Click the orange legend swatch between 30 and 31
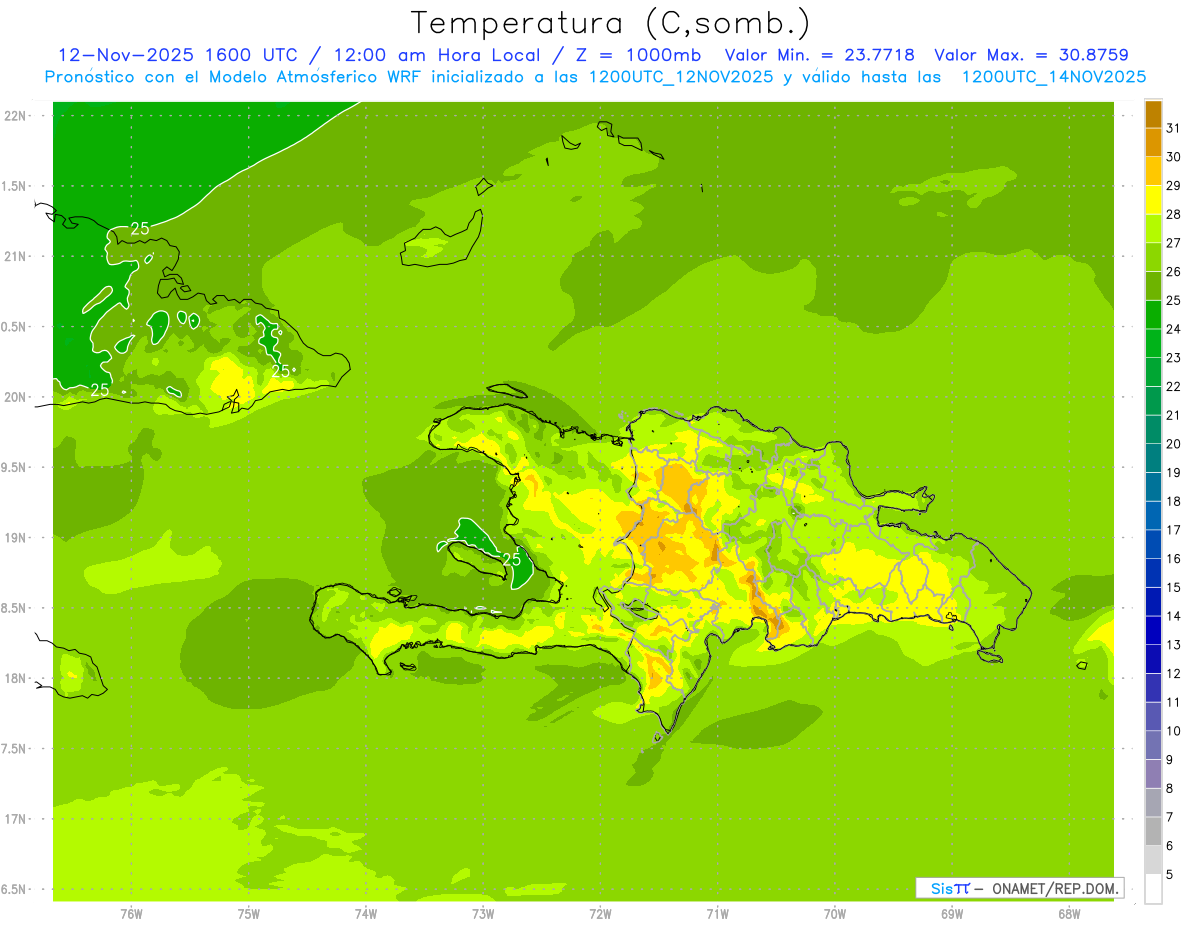 click(1153, 142)
